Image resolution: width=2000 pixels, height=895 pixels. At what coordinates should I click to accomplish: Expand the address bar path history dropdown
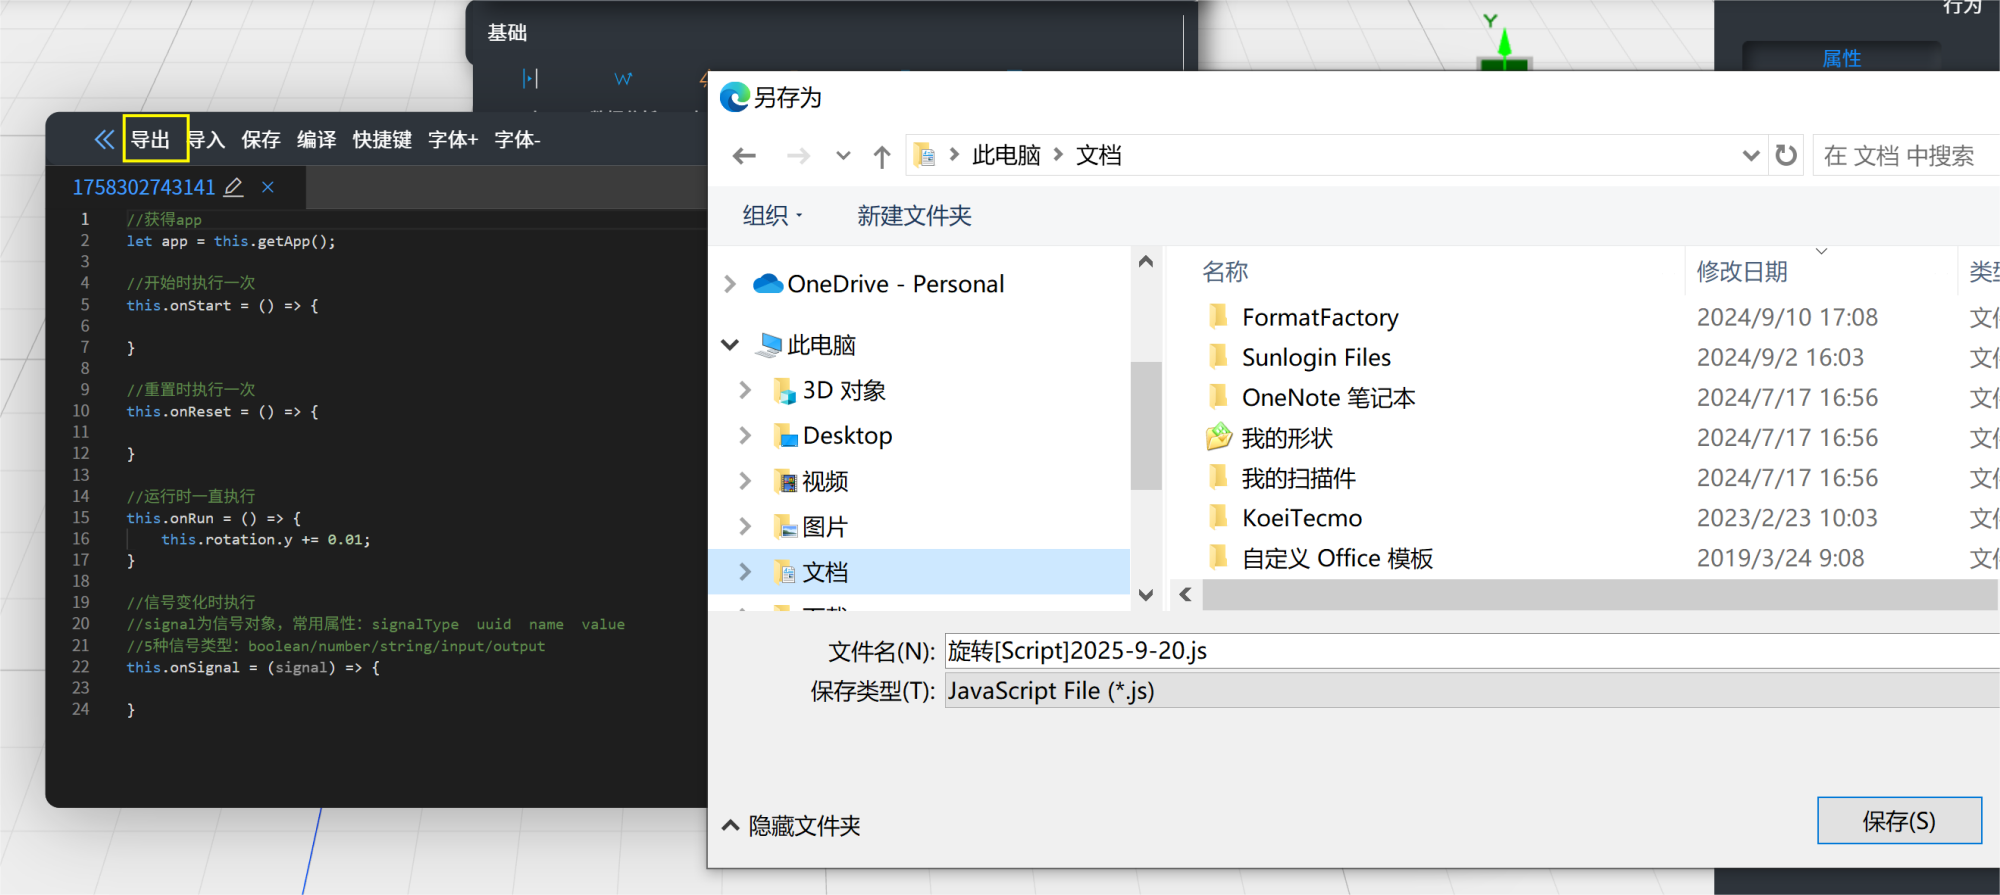click(1750, 156)
